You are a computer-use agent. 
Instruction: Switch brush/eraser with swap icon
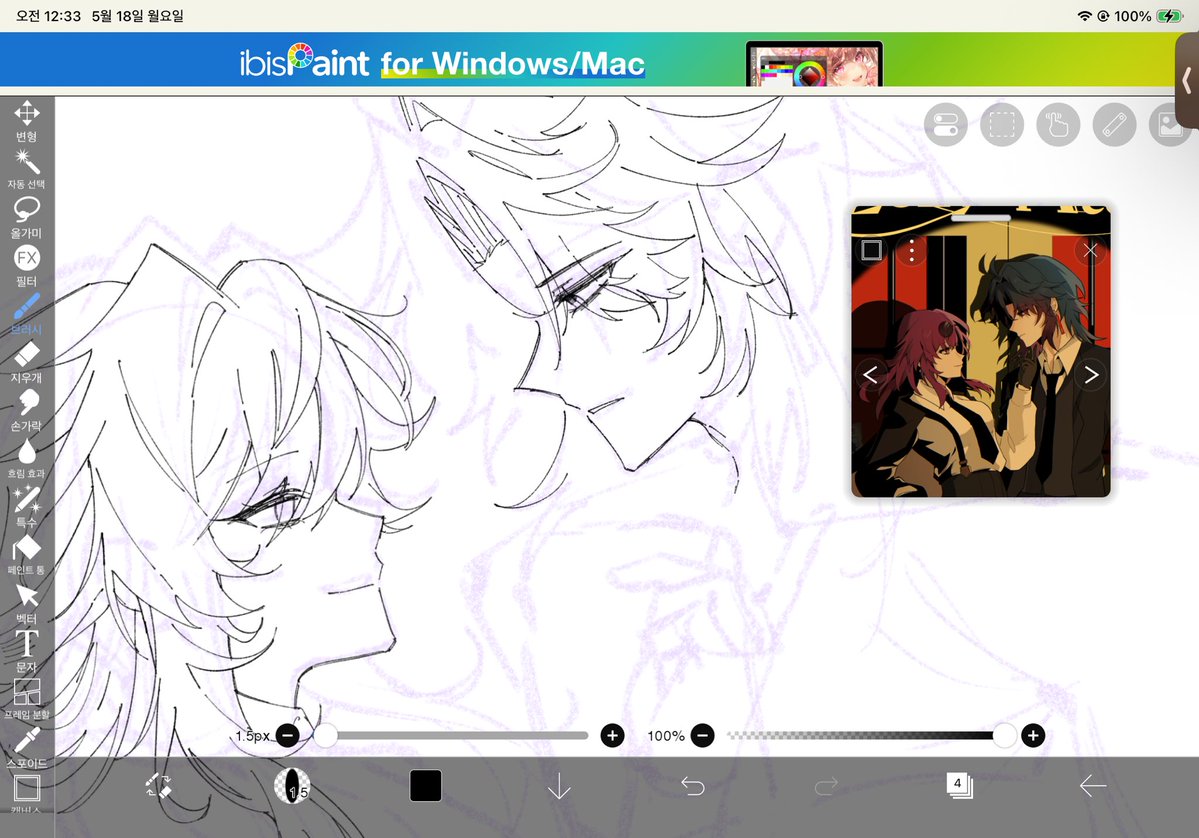click(158, 786)
